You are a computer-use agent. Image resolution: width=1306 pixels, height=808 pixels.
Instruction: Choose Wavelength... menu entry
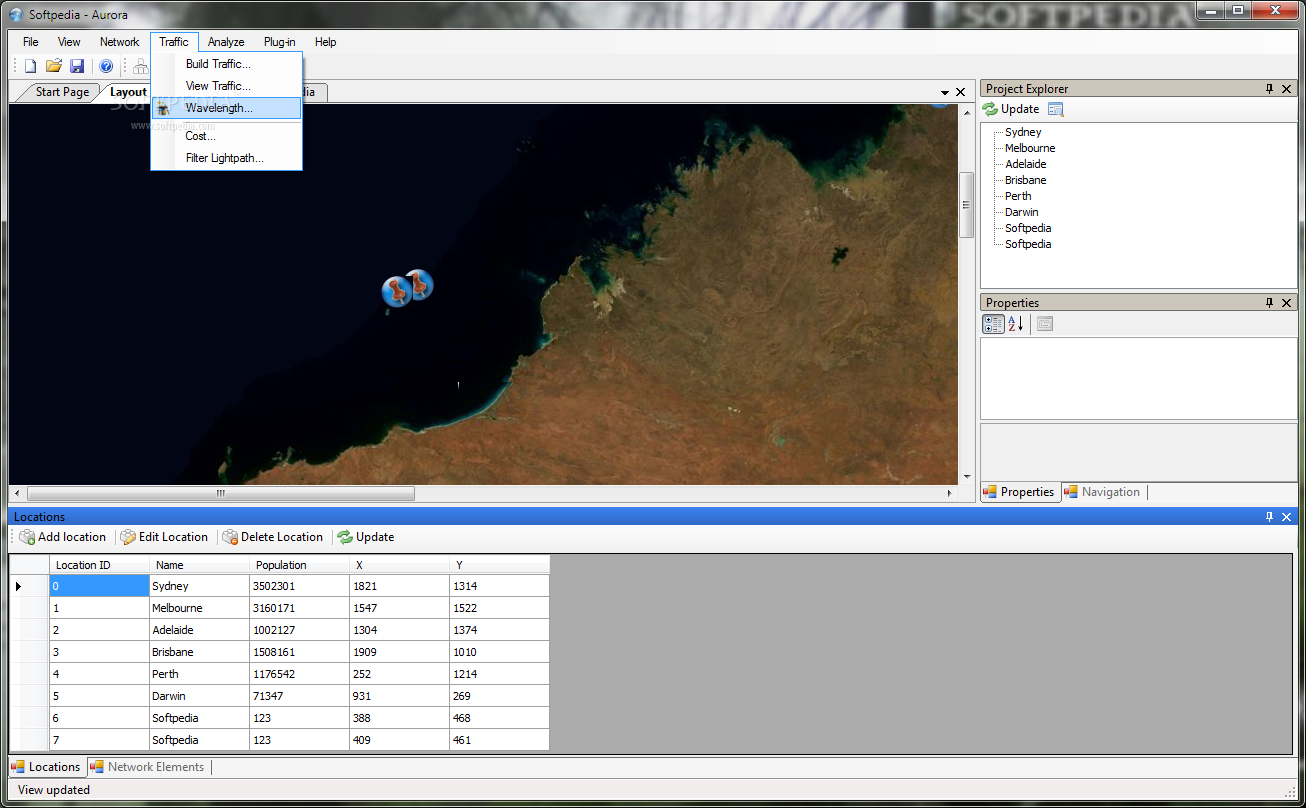226,108
